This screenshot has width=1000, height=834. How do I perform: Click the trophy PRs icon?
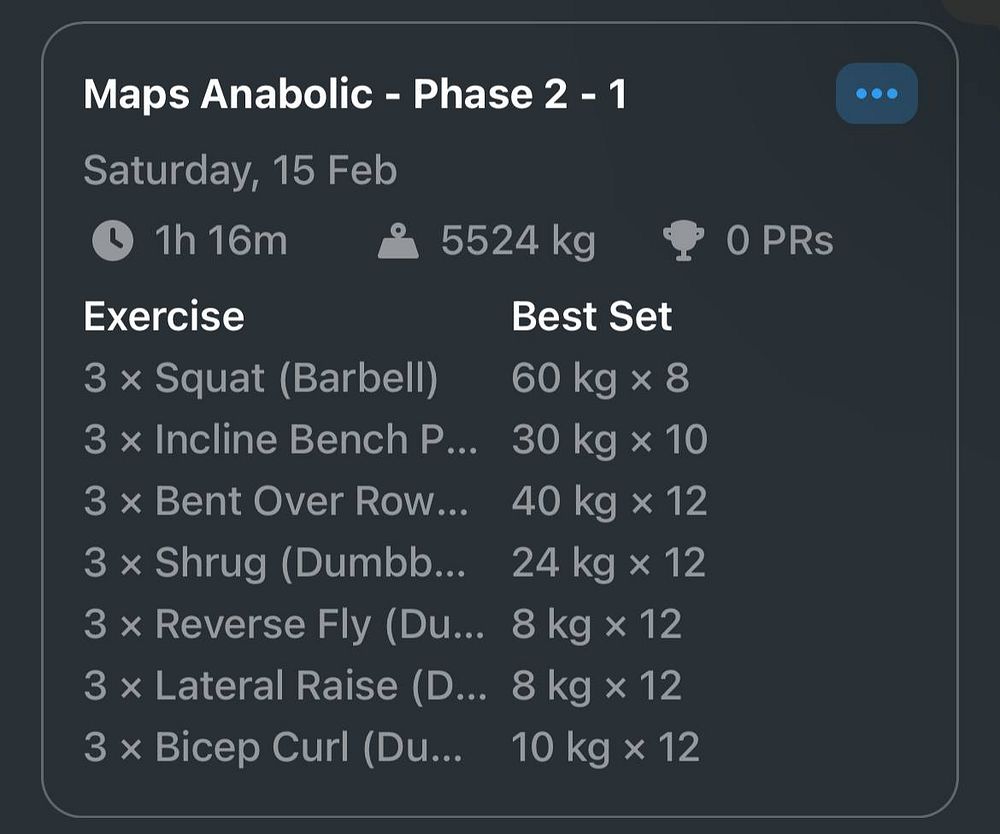point(684,241)
